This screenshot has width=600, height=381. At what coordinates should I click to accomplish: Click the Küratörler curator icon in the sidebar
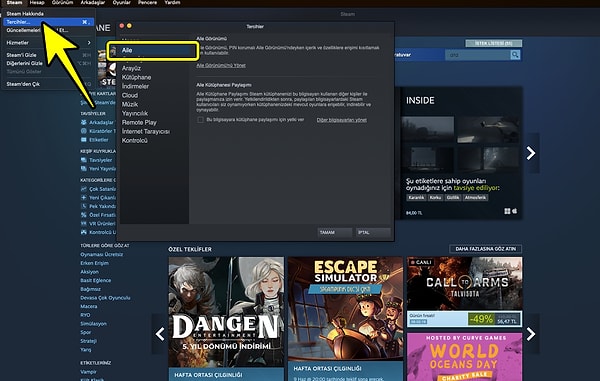click(83, 131)
